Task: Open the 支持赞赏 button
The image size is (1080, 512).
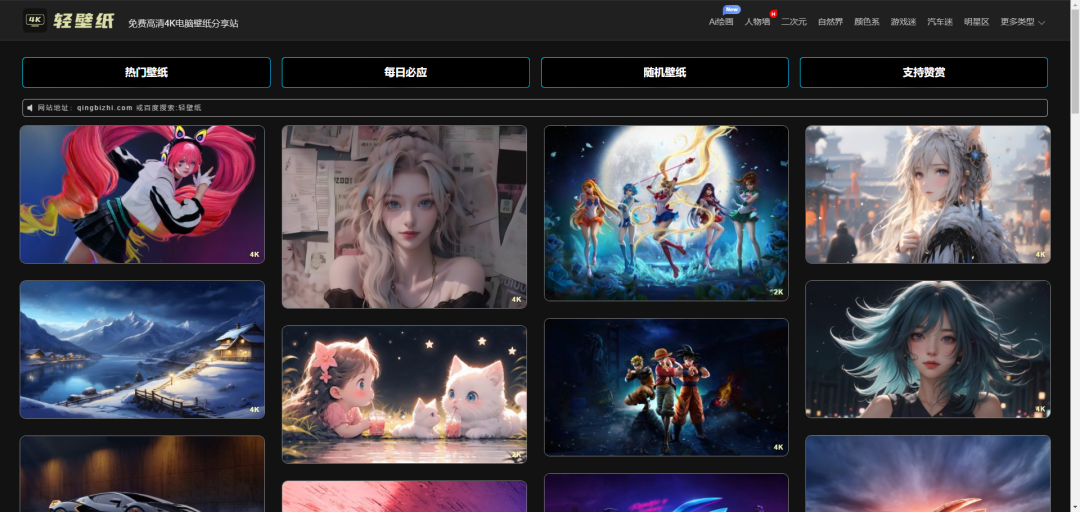Action: [923, 72]
